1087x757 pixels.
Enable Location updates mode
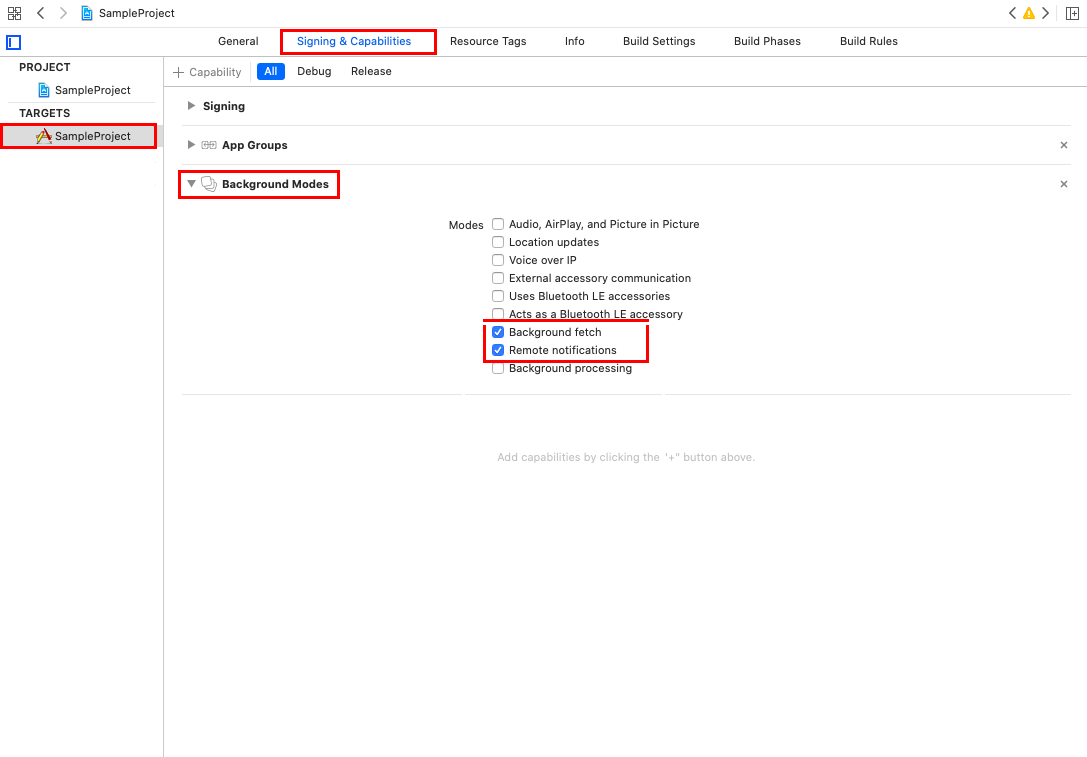click(498, 242)
